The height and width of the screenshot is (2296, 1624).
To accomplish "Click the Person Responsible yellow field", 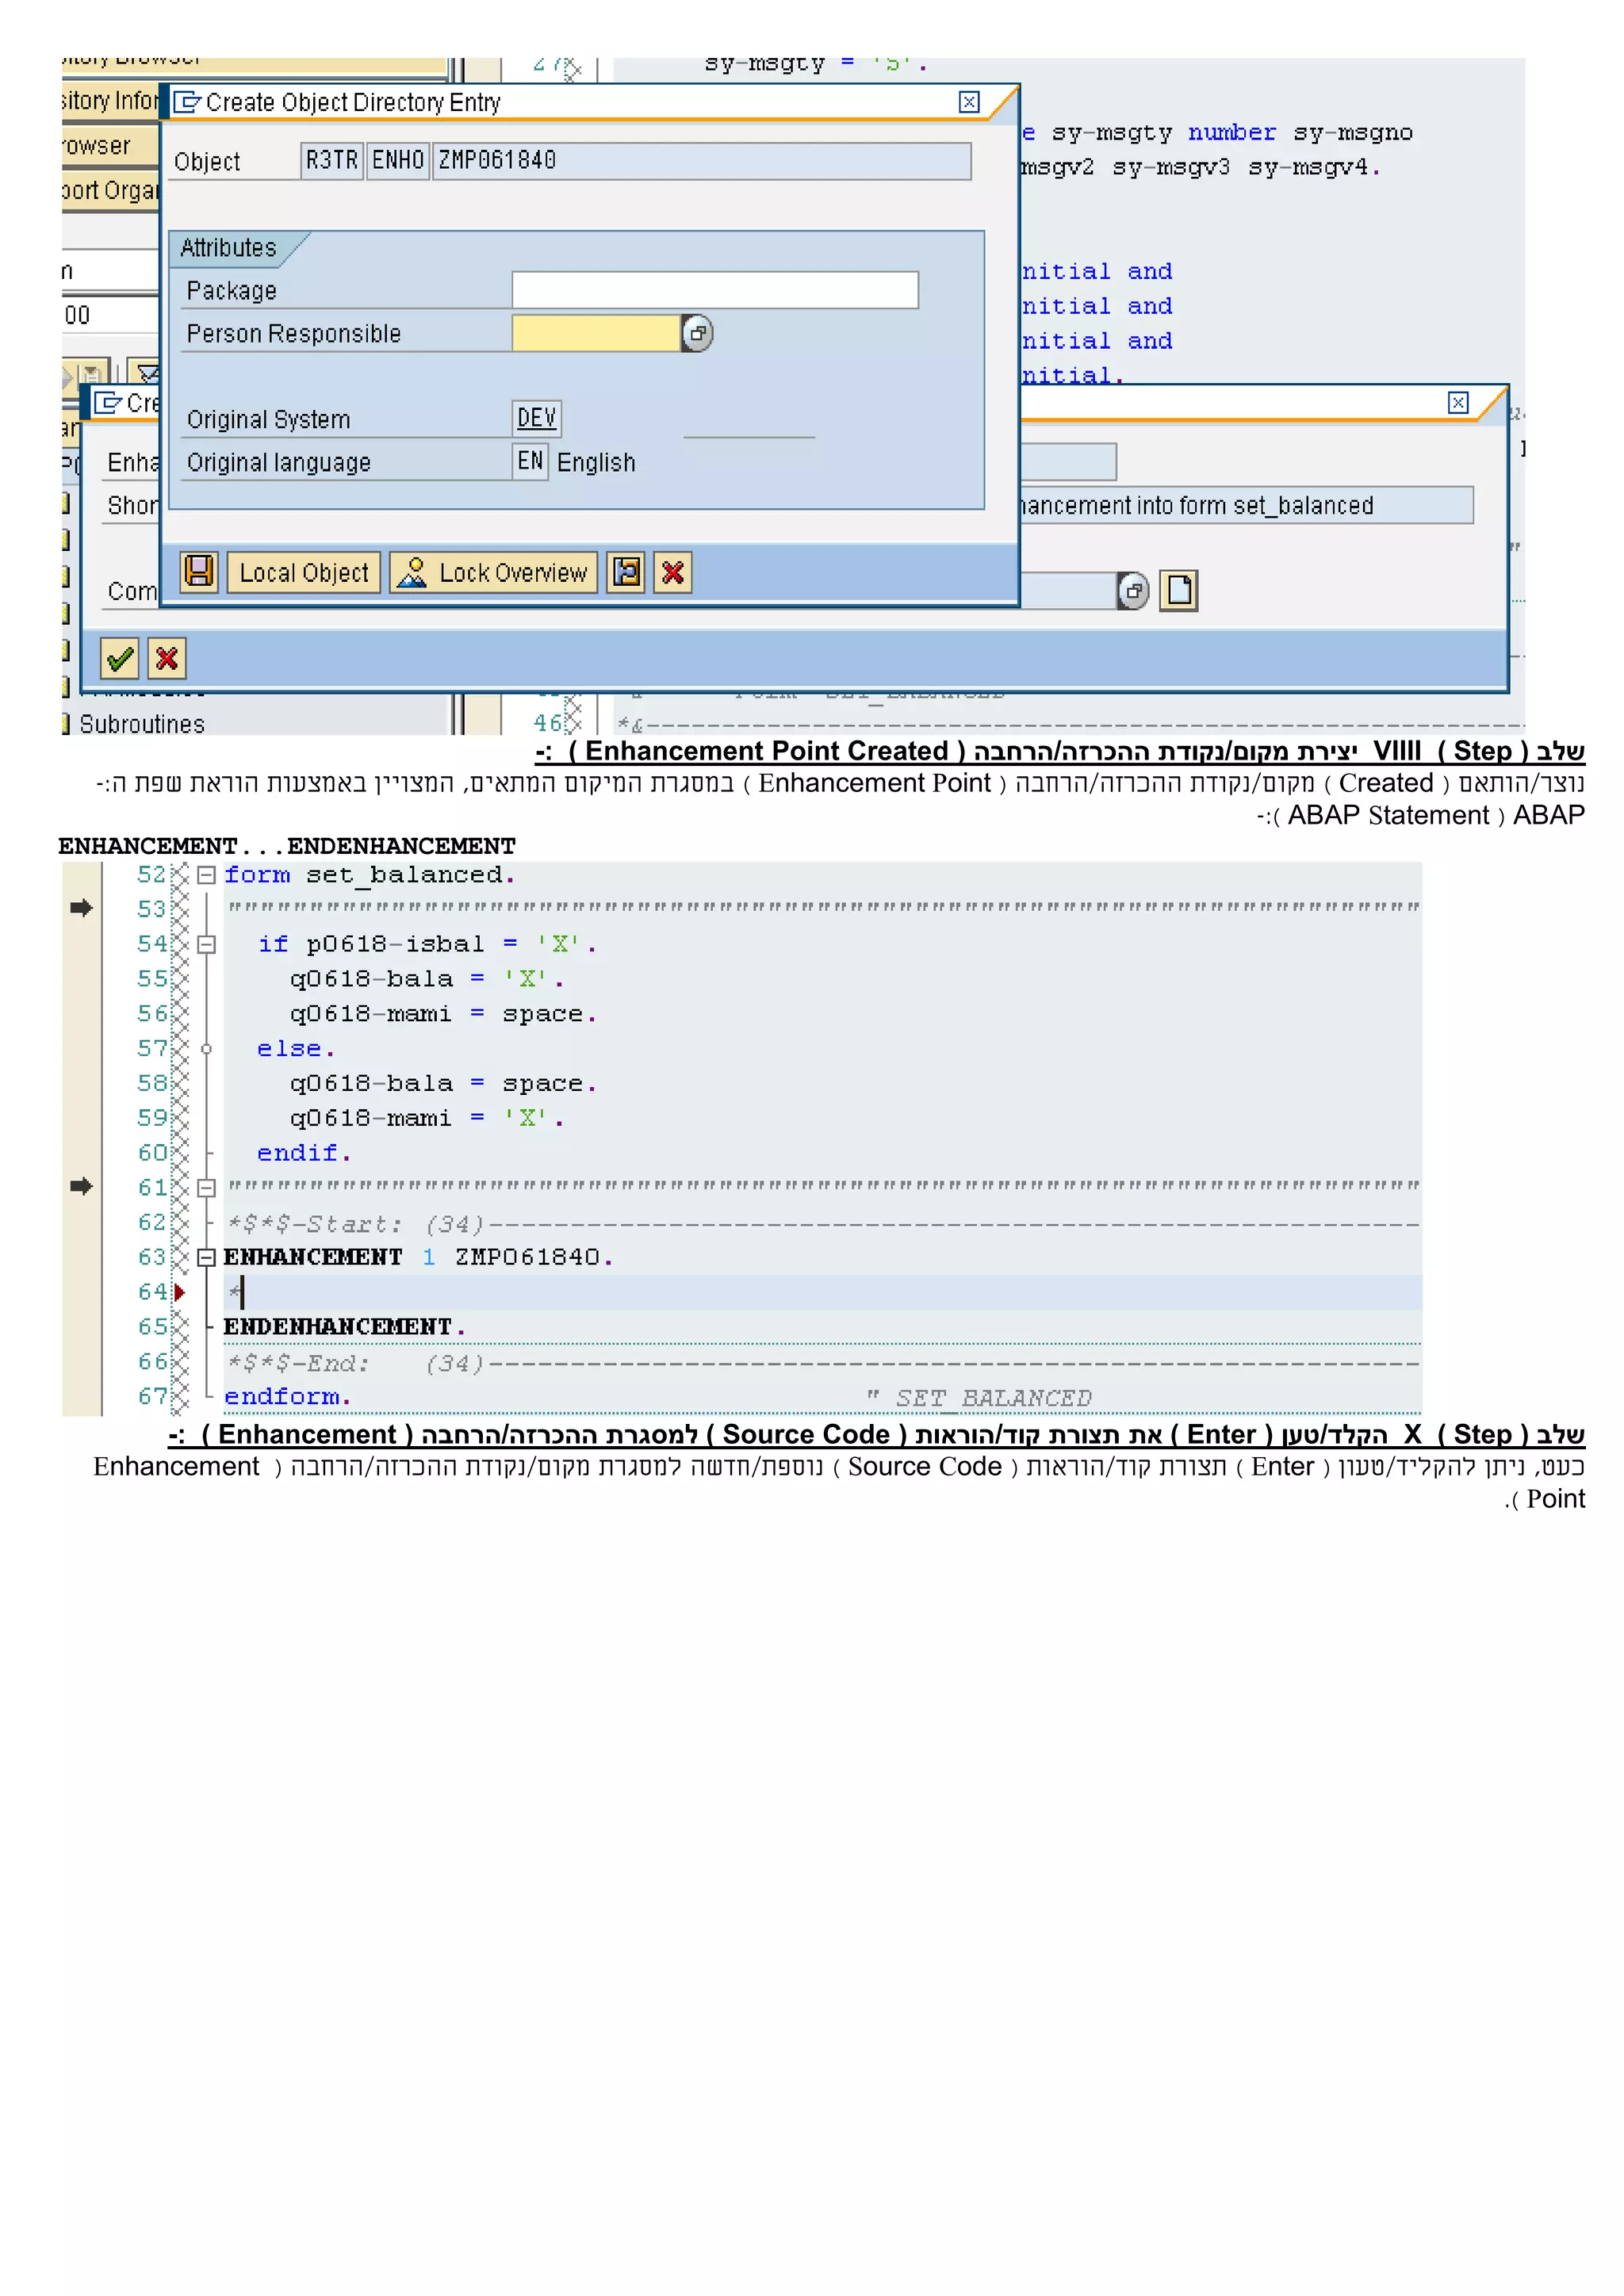I will 596,333.
